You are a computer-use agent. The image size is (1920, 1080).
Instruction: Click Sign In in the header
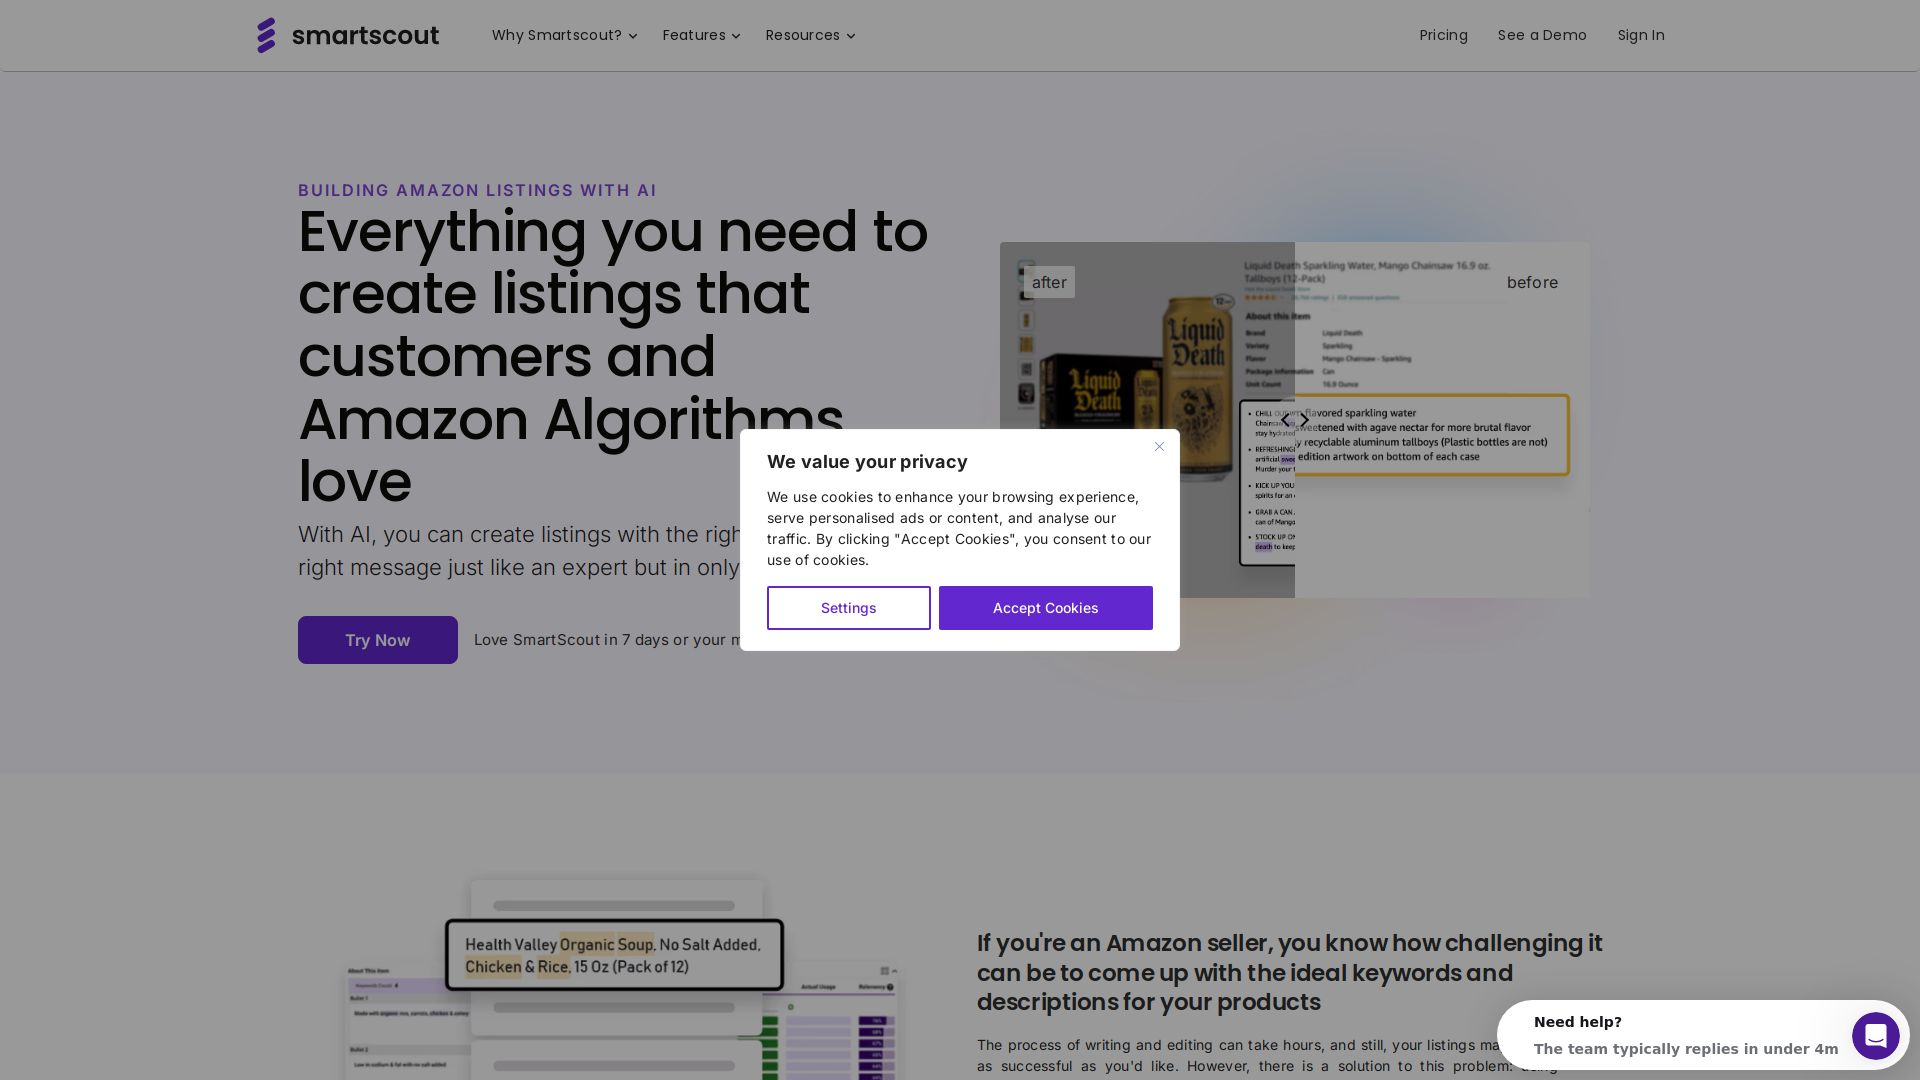1640,35
